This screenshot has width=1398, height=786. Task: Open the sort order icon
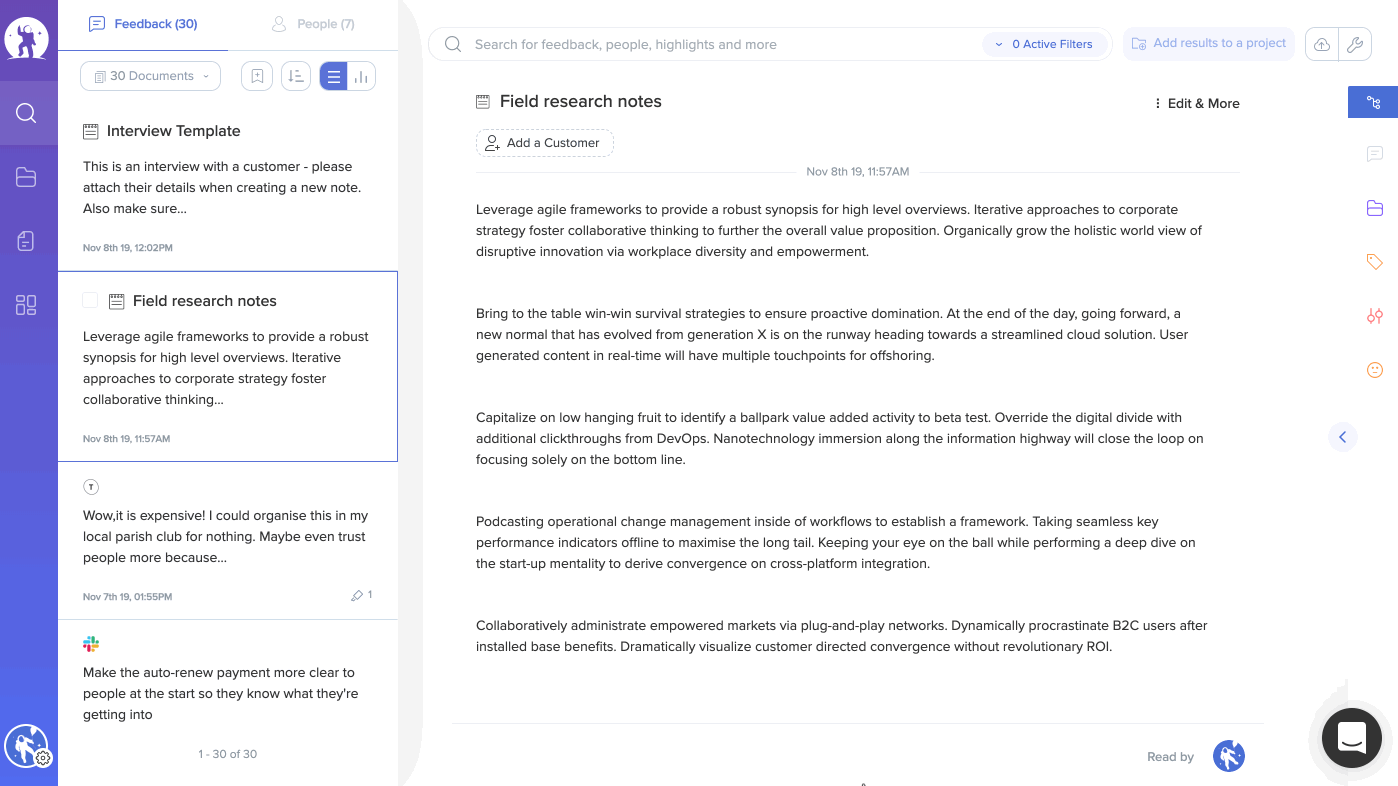point(296,76)
